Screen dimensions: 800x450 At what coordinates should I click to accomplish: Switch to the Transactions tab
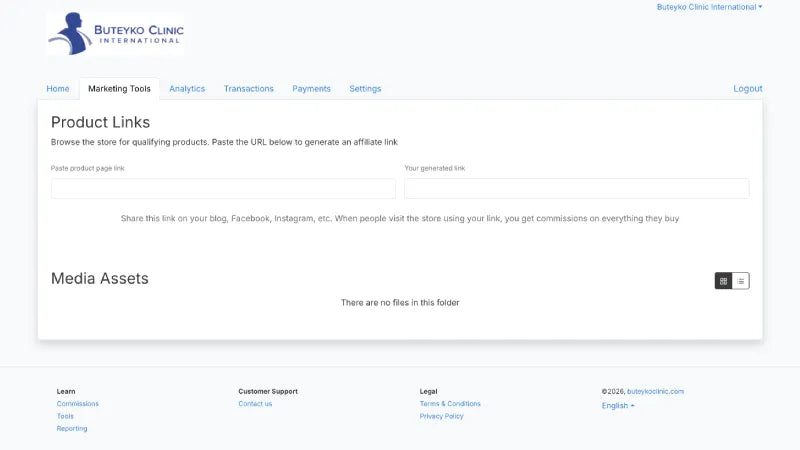point(248,89)
